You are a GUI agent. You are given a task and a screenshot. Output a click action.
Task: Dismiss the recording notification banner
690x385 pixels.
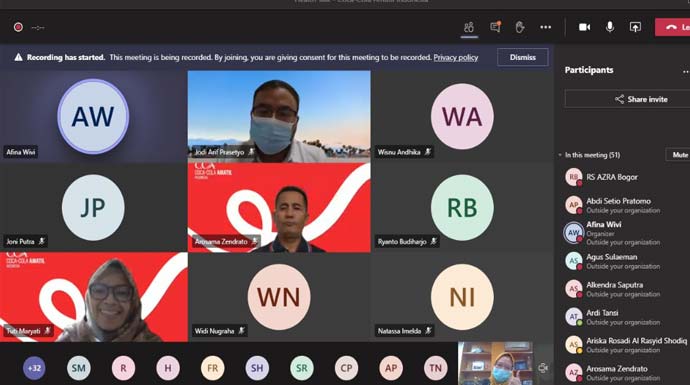(523, 57)
